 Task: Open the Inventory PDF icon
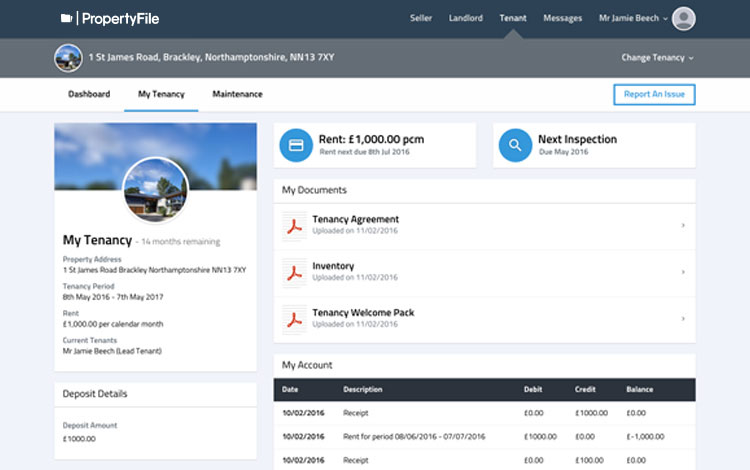click(x=293, y=272)
